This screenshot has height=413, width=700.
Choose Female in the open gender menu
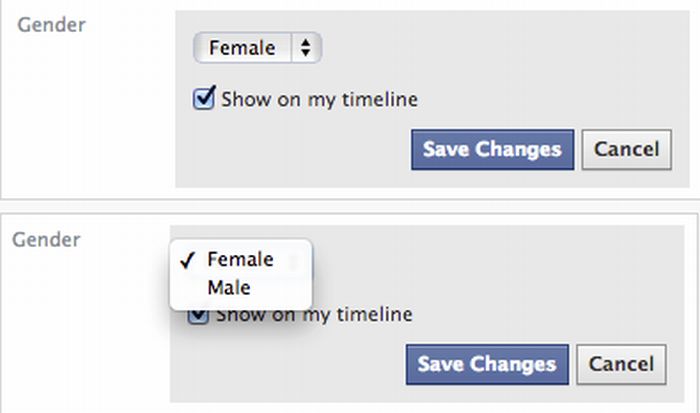point(240,259)
